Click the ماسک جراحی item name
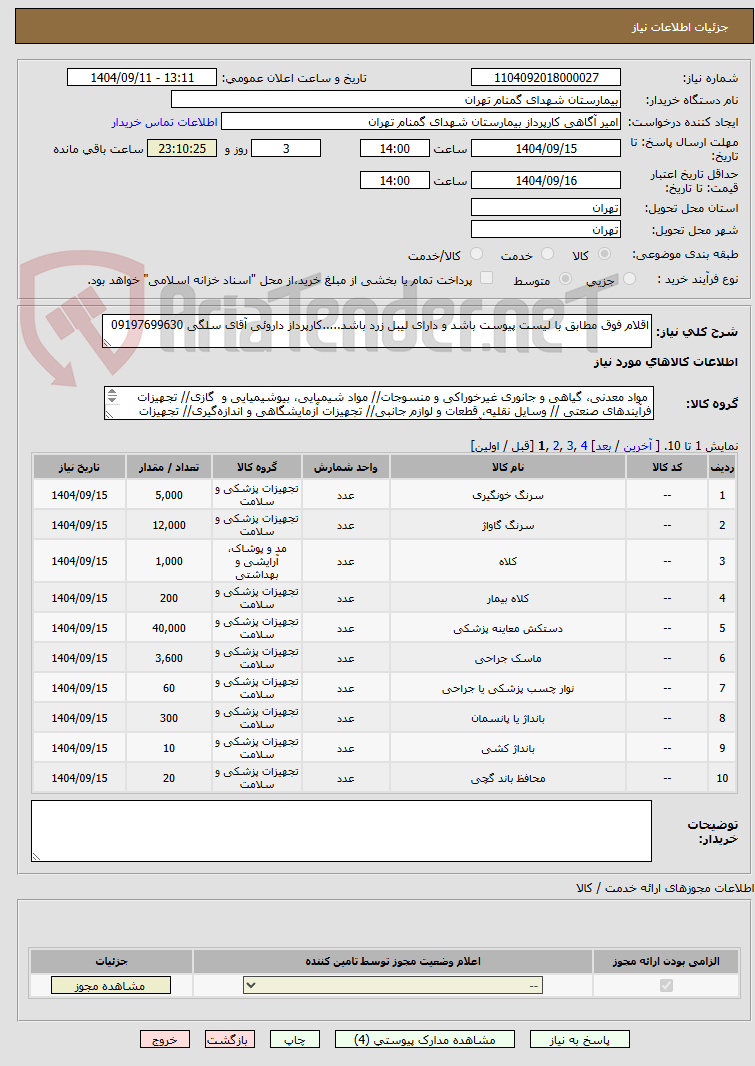The width and height of the screenshot is (755, 1066). click(x=508, y=659)
